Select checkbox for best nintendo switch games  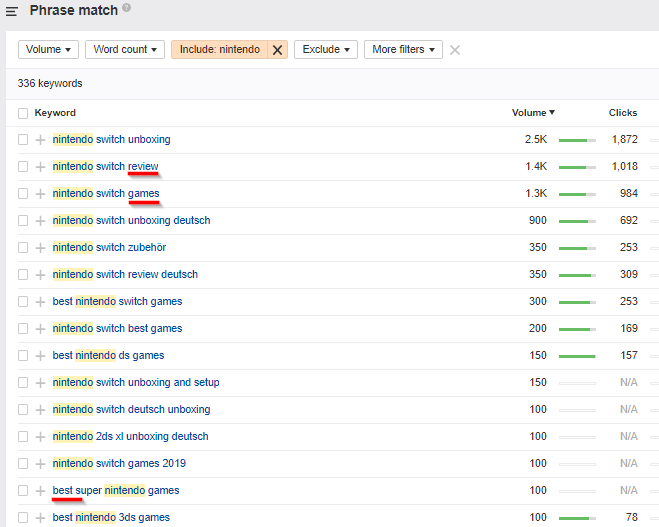coord(23,302)
